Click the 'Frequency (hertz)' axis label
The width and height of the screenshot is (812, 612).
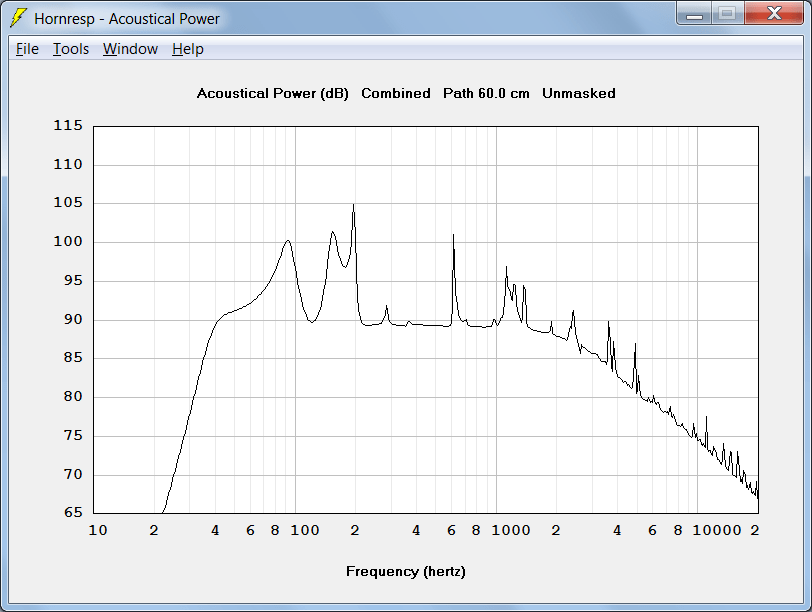(x=405, y=571)
